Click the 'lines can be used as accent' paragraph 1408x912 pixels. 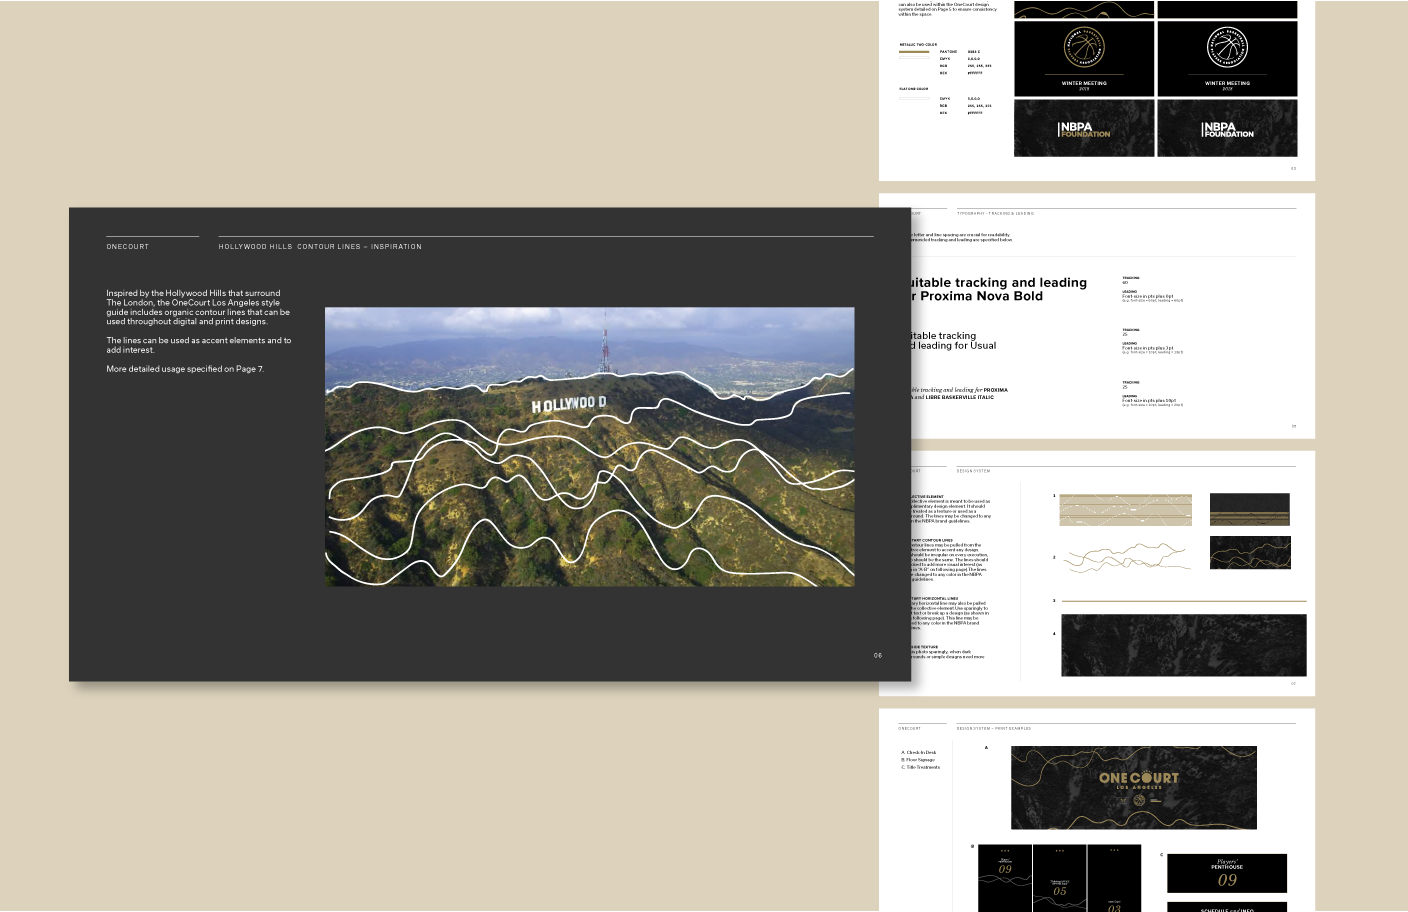coord(199,345)
